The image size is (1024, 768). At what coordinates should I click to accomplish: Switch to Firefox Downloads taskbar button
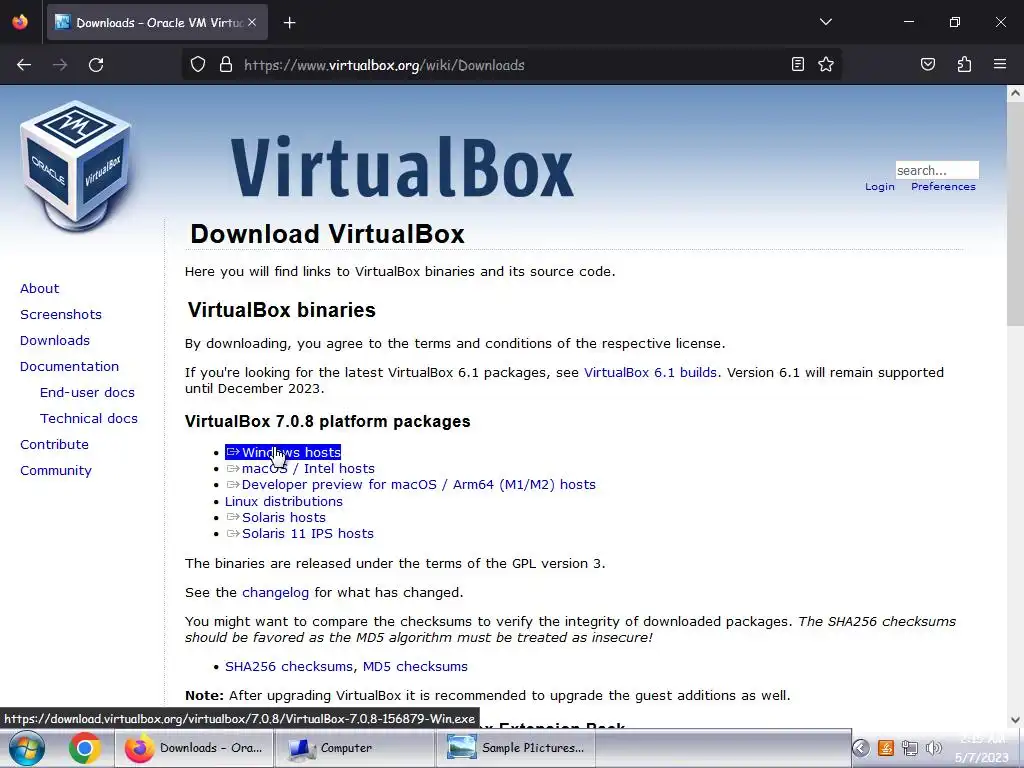193,748
